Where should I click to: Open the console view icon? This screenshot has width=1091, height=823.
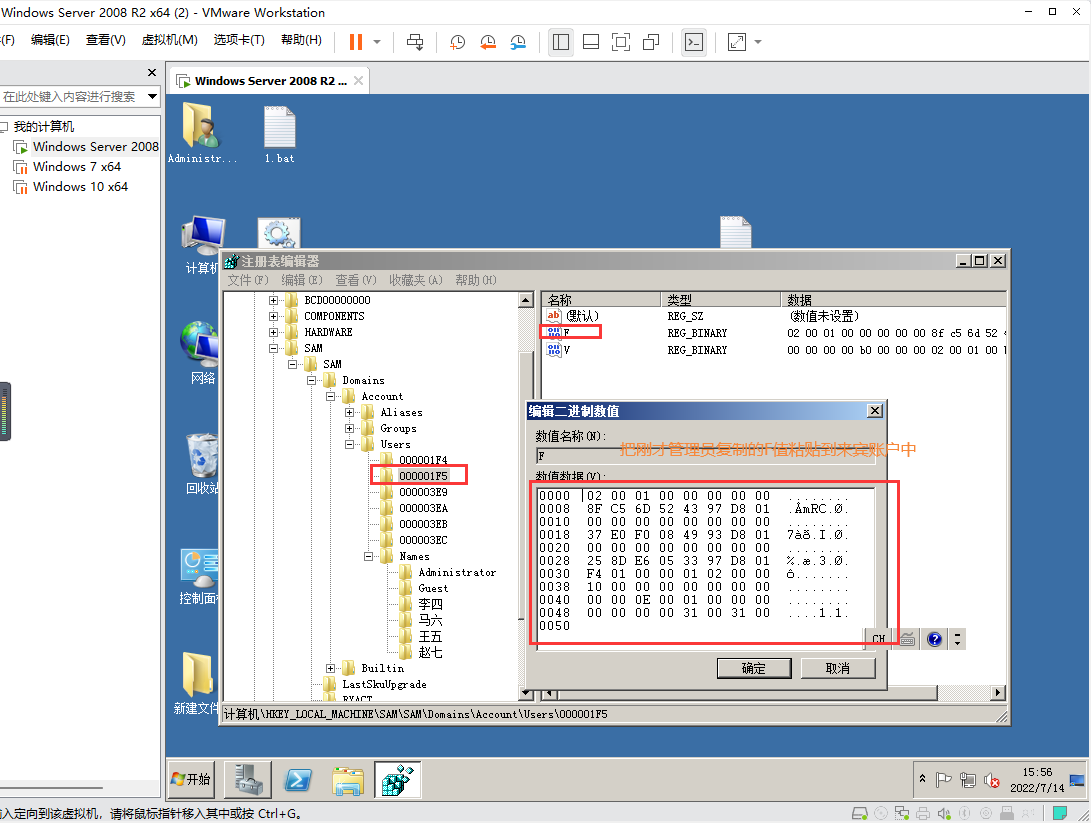click(x=694, y=42)
